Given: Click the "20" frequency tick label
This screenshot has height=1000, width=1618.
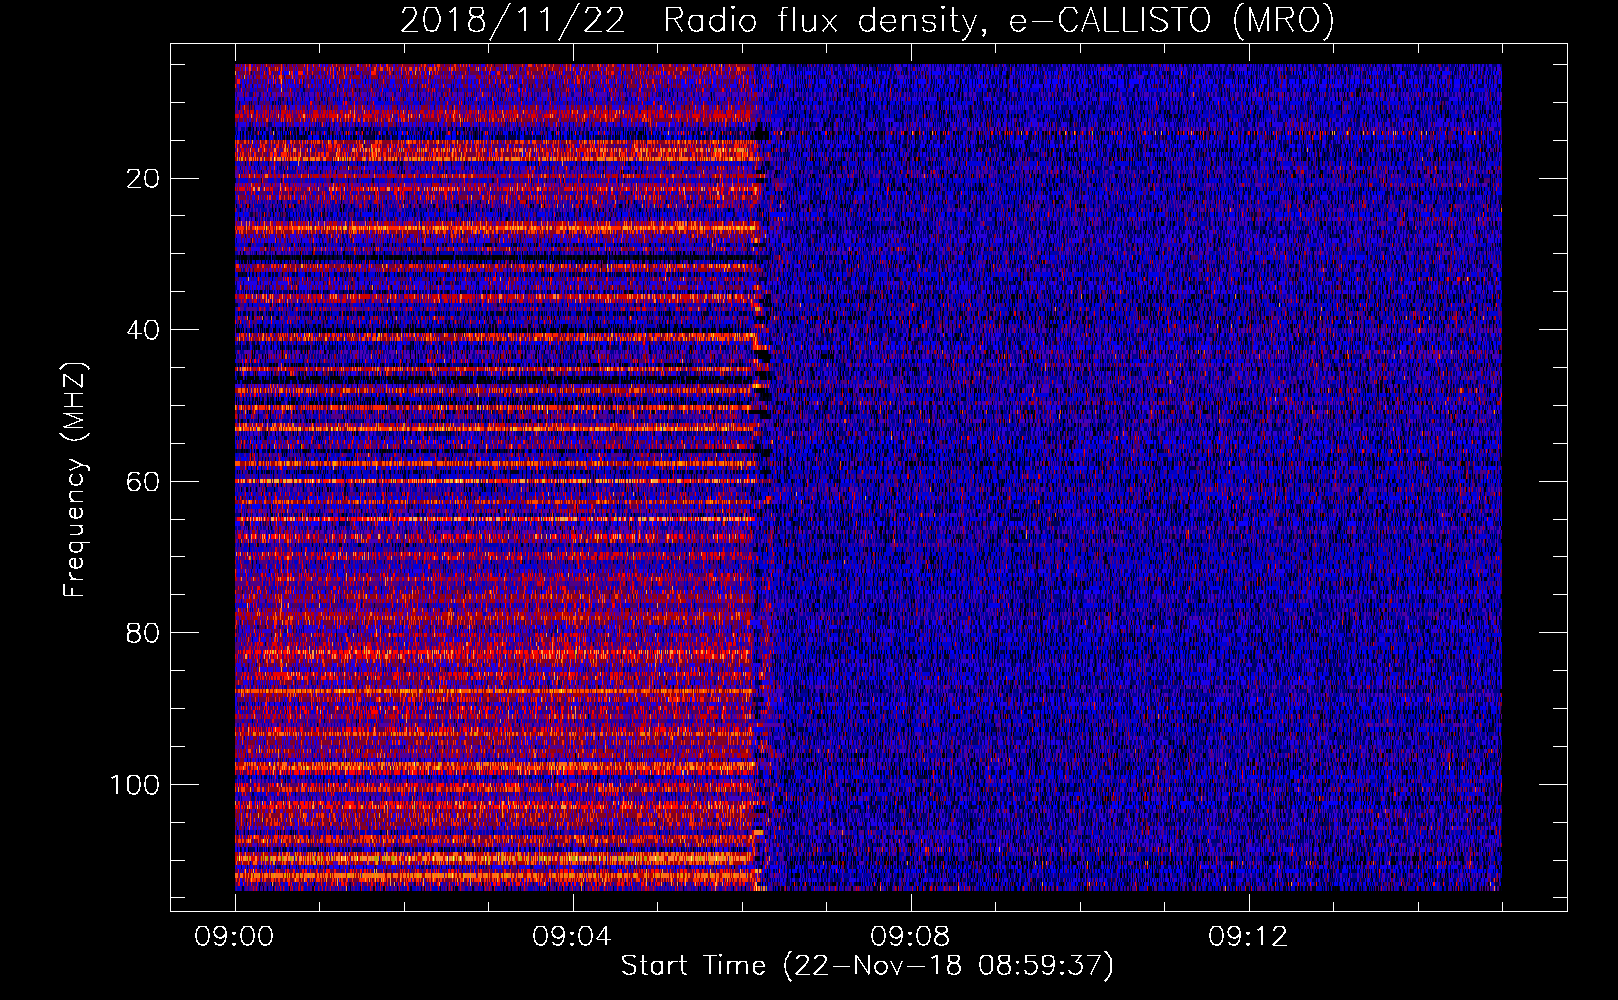Looking at the screenshot, I should click(x=144, y=179).
